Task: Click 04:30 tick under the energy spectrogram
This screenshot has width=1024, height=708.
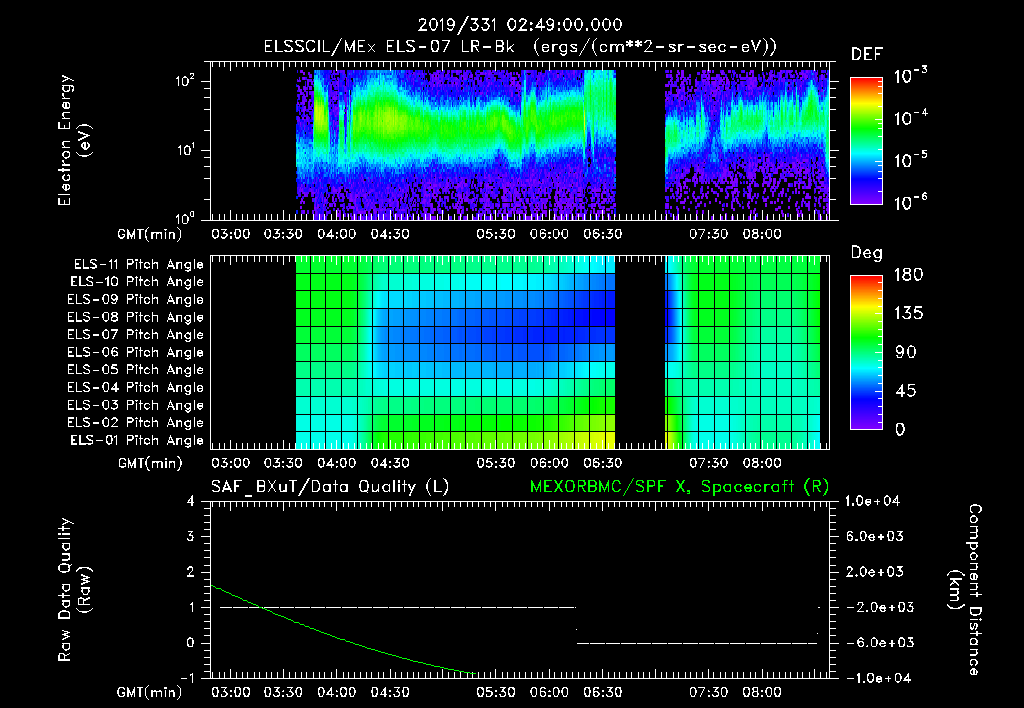Action: [390, 234]
